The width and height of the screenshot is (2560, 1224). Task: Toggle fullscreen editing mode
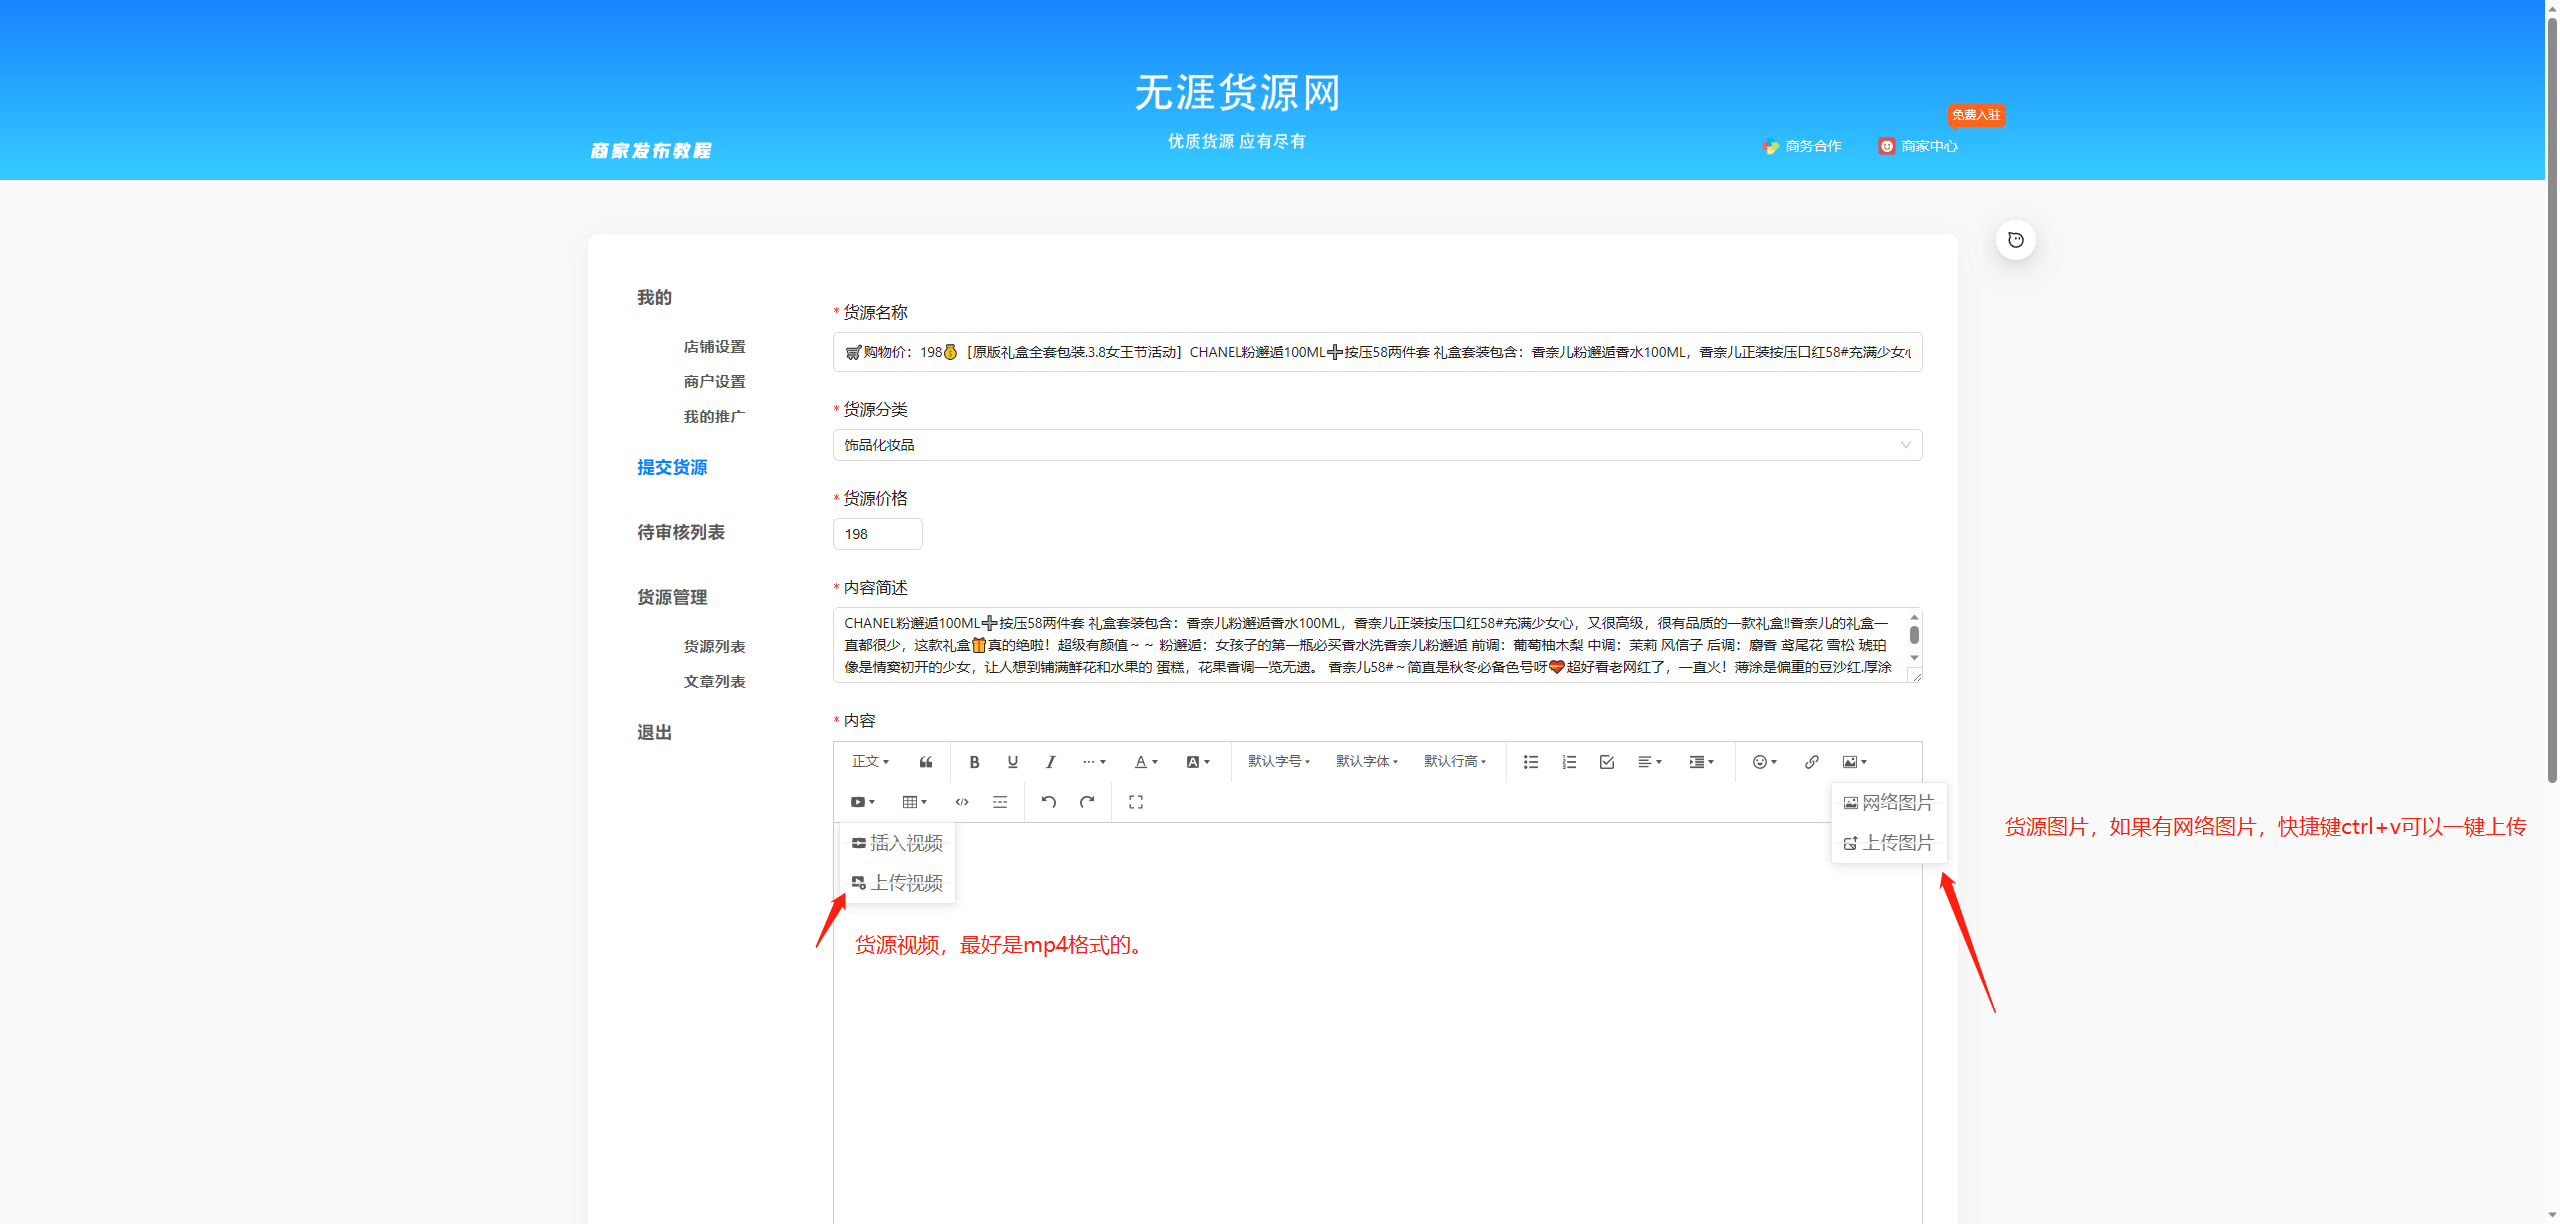[x=1136, y=801]
